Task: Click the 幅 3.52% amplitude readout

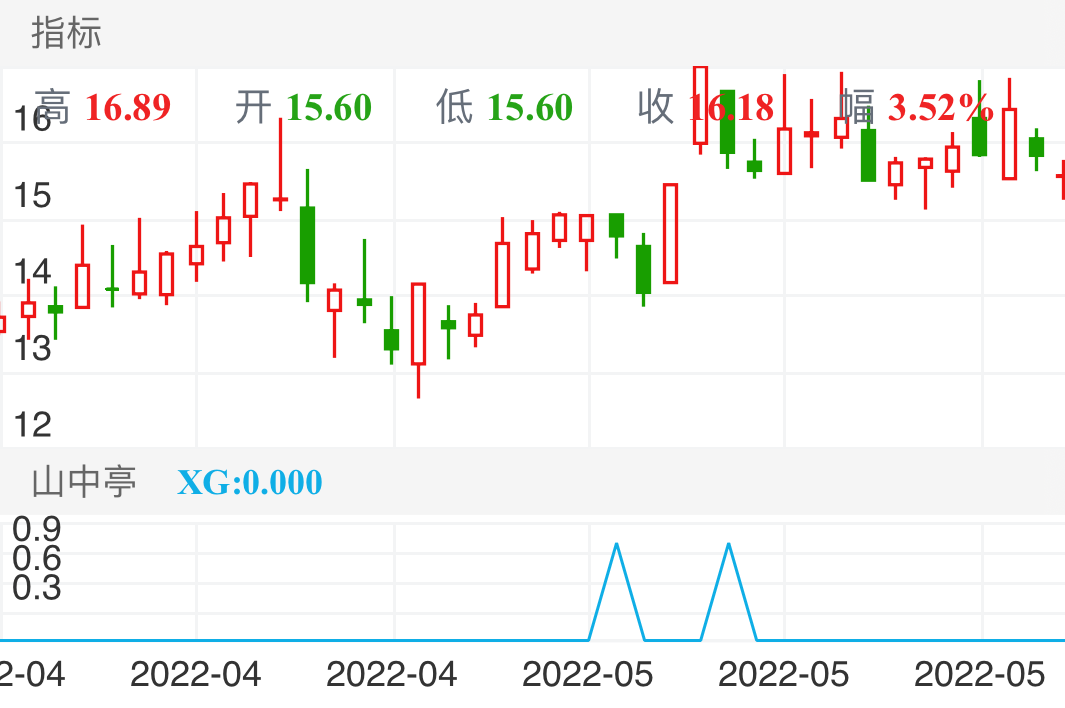Action: point(915,108)
